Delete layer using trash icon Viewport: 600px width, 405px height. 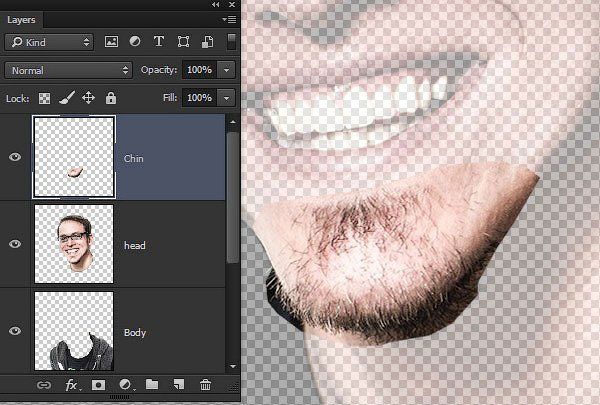[205, 385]
